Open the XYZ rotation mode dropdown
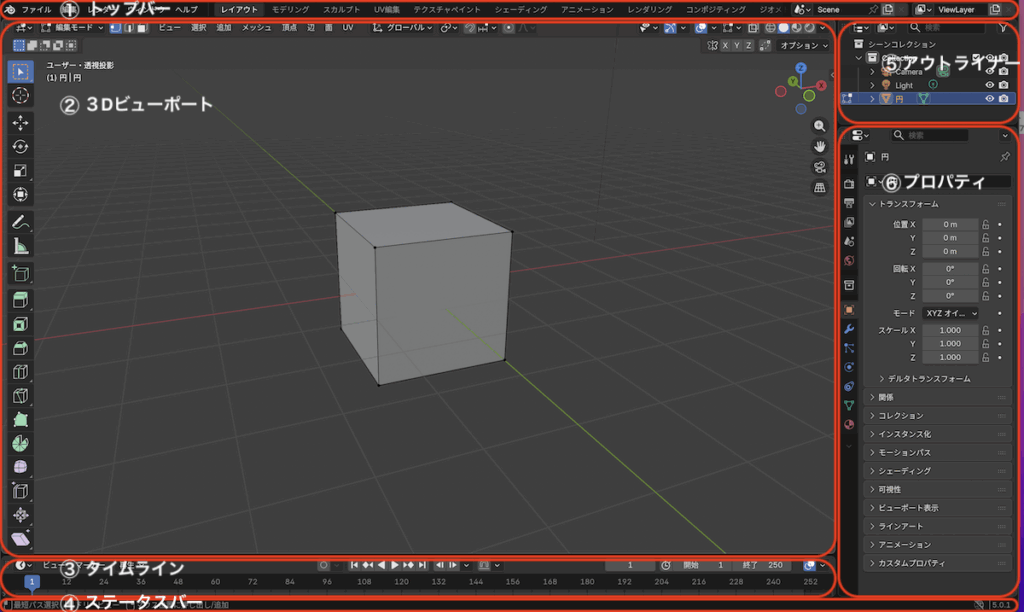 tap(950, 313)
